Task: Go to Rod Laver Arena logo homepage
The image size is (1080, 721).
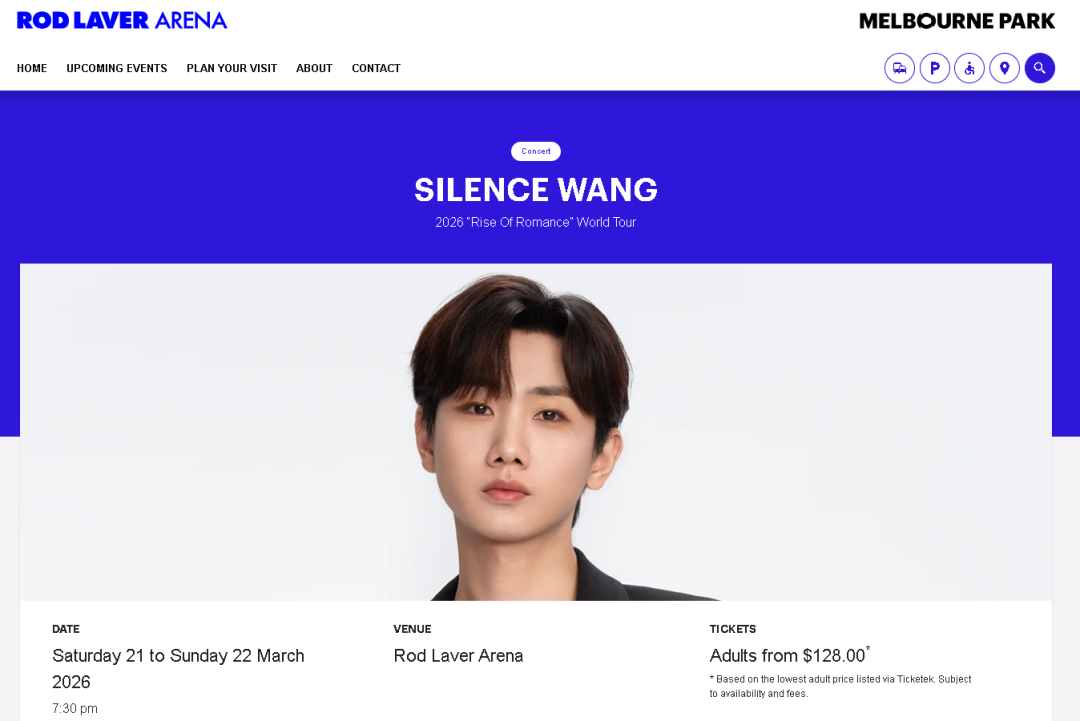Action: [x=122, y=21]
